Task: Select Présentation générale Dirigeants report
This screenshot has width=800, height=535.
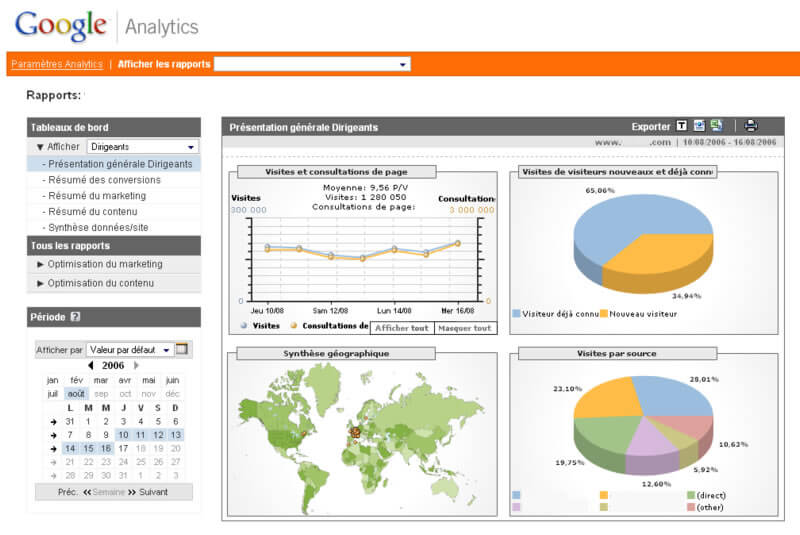Action: coord(114,164)
